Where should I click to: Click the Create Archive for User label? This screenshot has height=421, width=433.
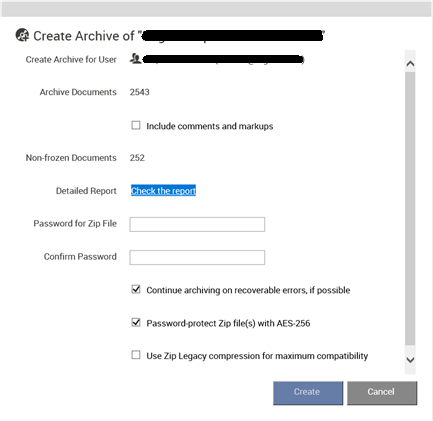point(71,60)
